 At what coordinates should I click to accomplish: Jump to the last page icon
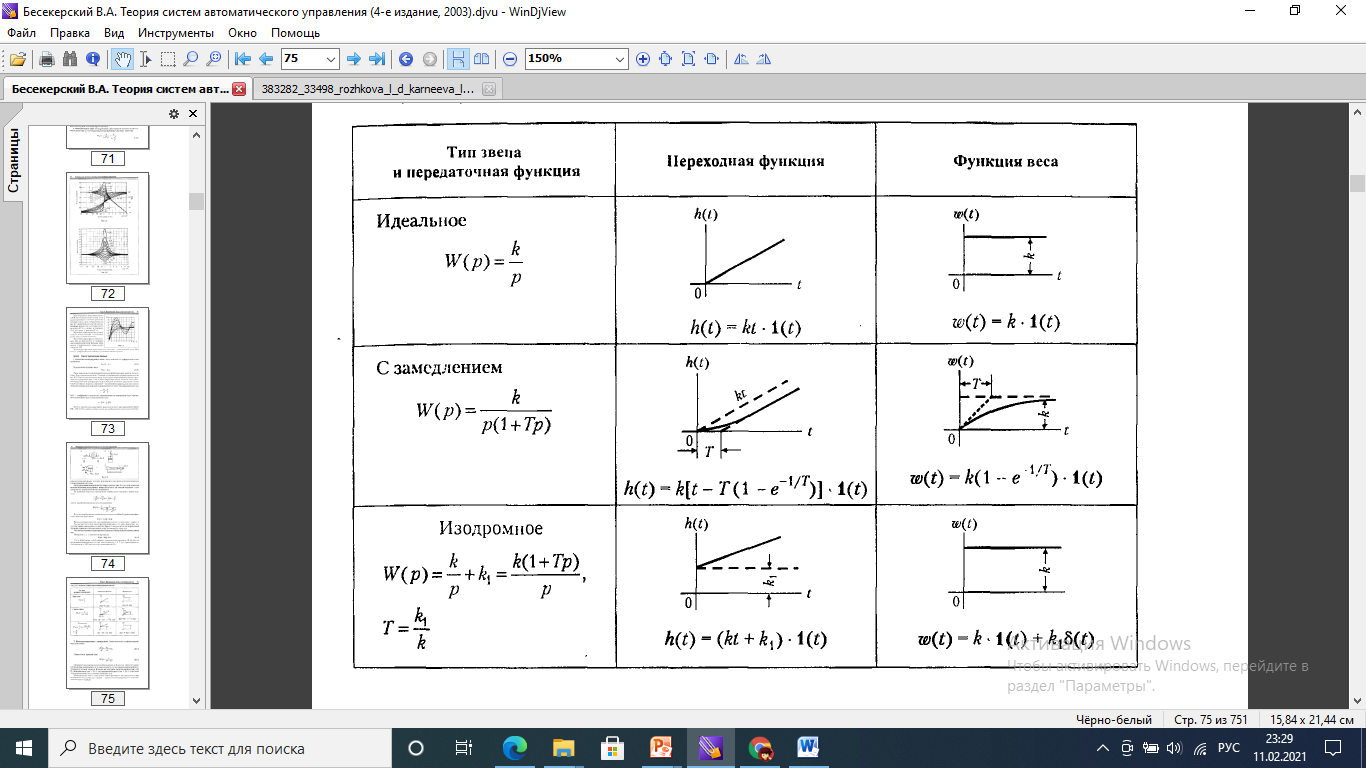377,59
